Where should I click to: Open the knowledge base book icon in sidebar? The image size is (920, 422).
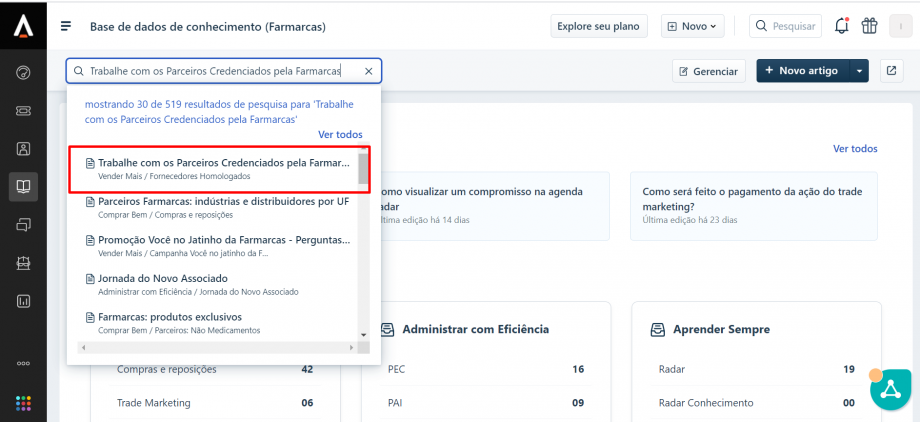coord(23,185)
